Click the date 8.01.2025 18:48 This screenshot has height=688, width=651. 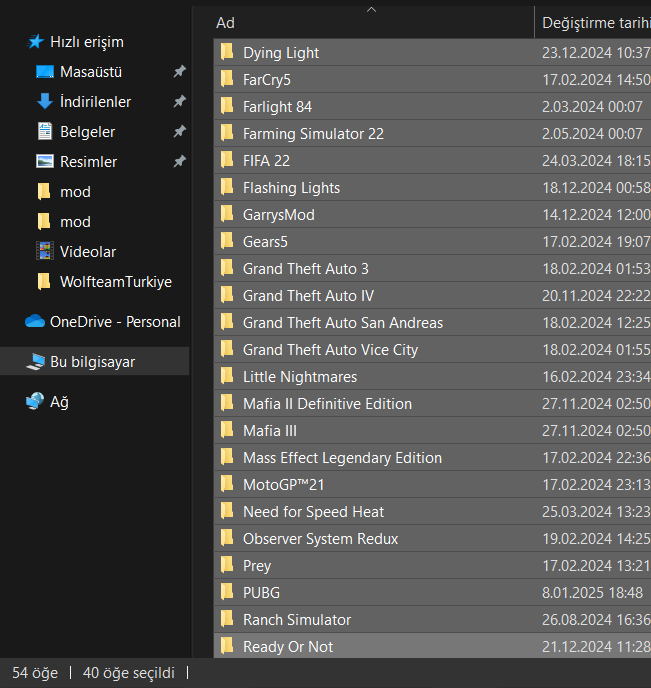pos(592,592)
